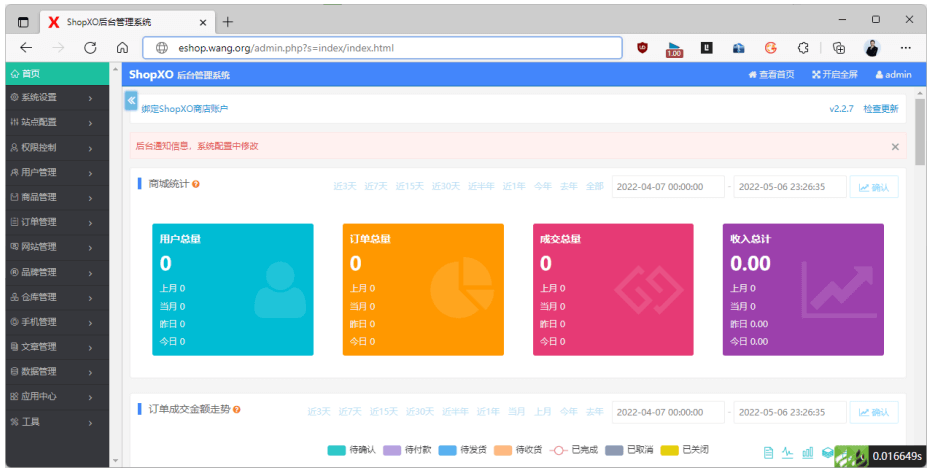Click the help icon next to 商城统计

pos(196,184)
